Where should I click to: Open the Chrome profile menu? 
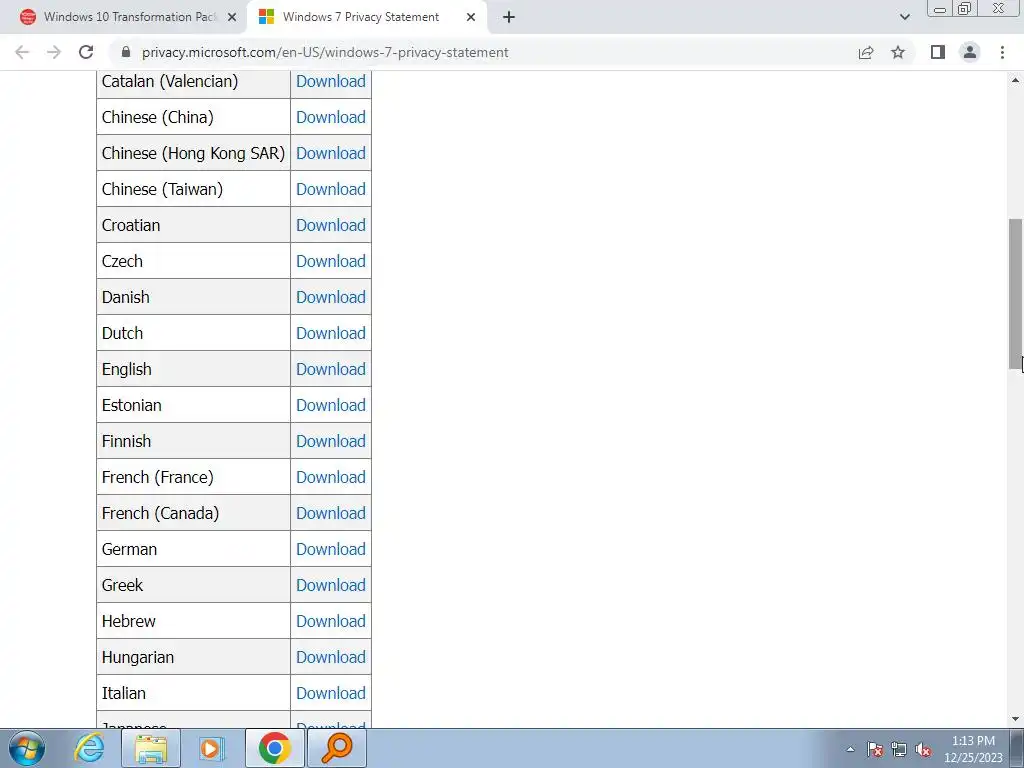click(970, 52)
